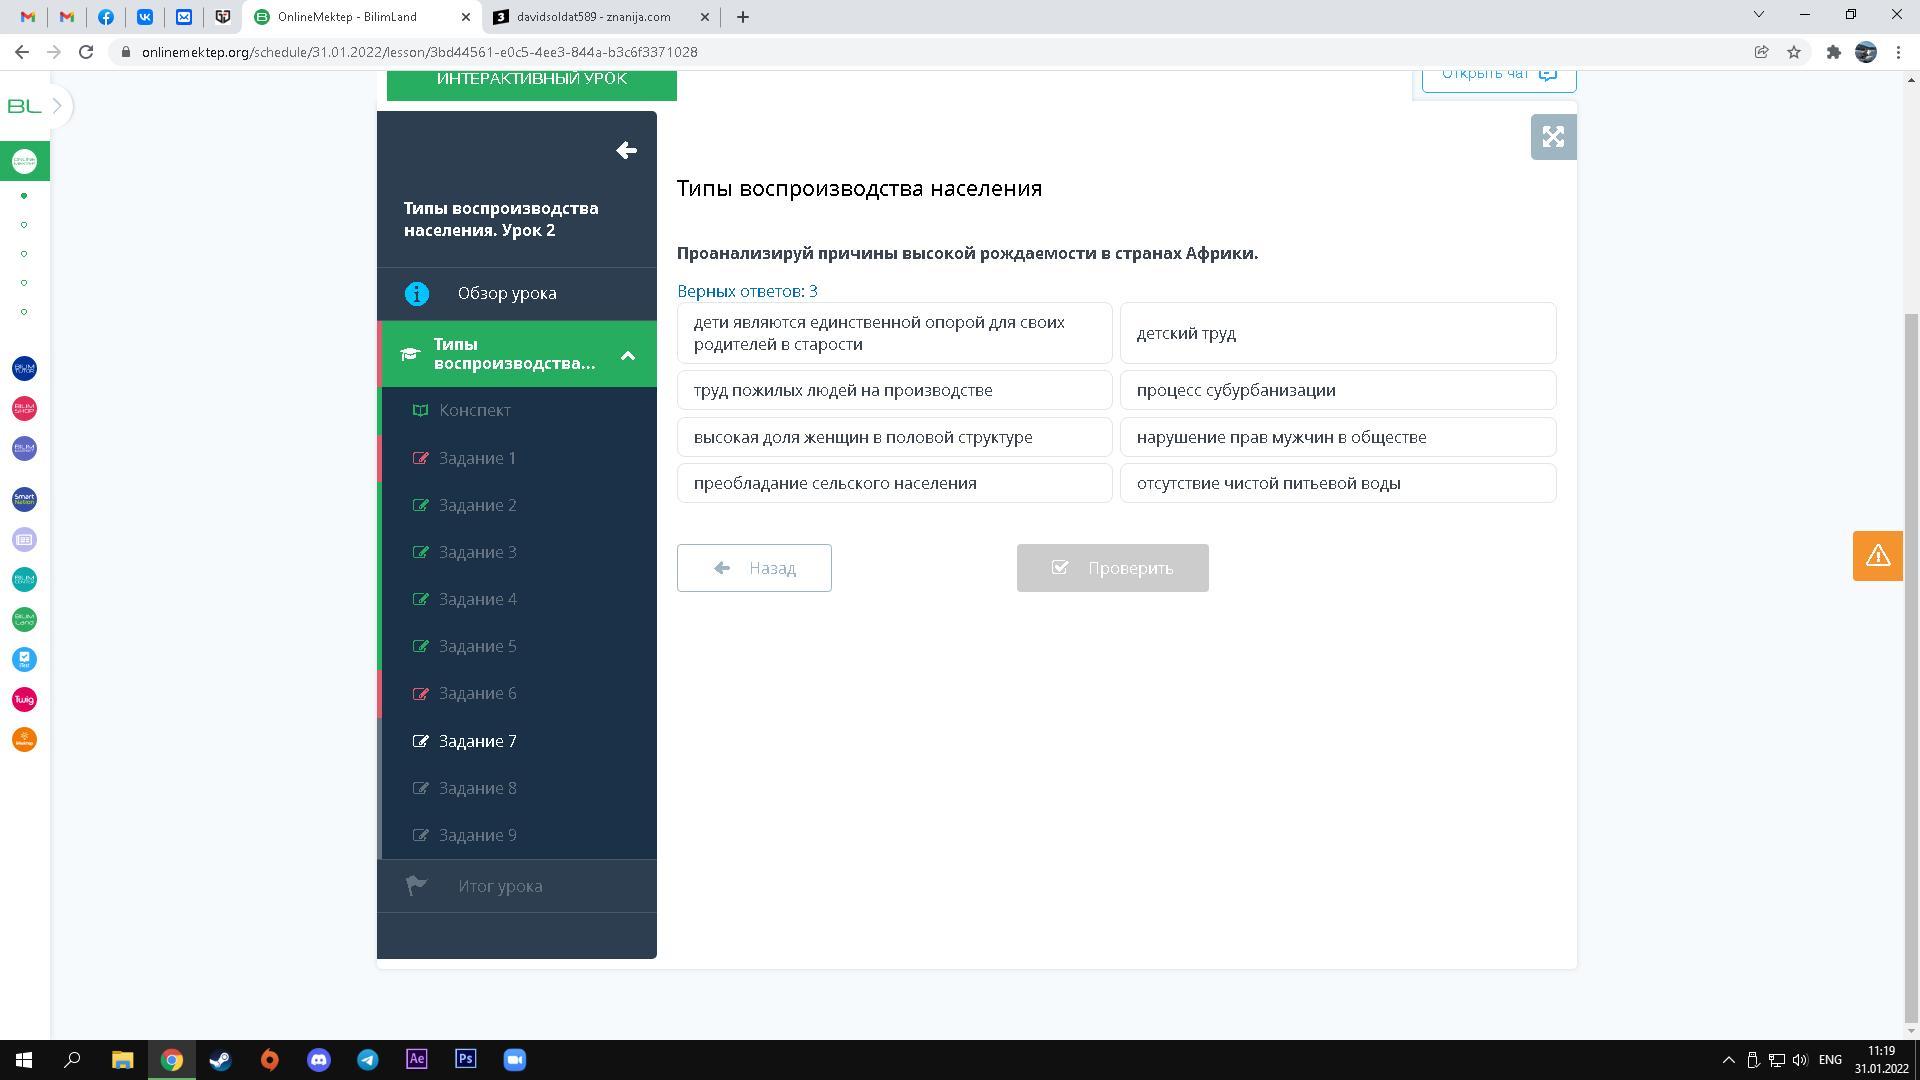1920x1080 pixels.
Task: Select answer 'детский труд'
Action: [1337, 333]
